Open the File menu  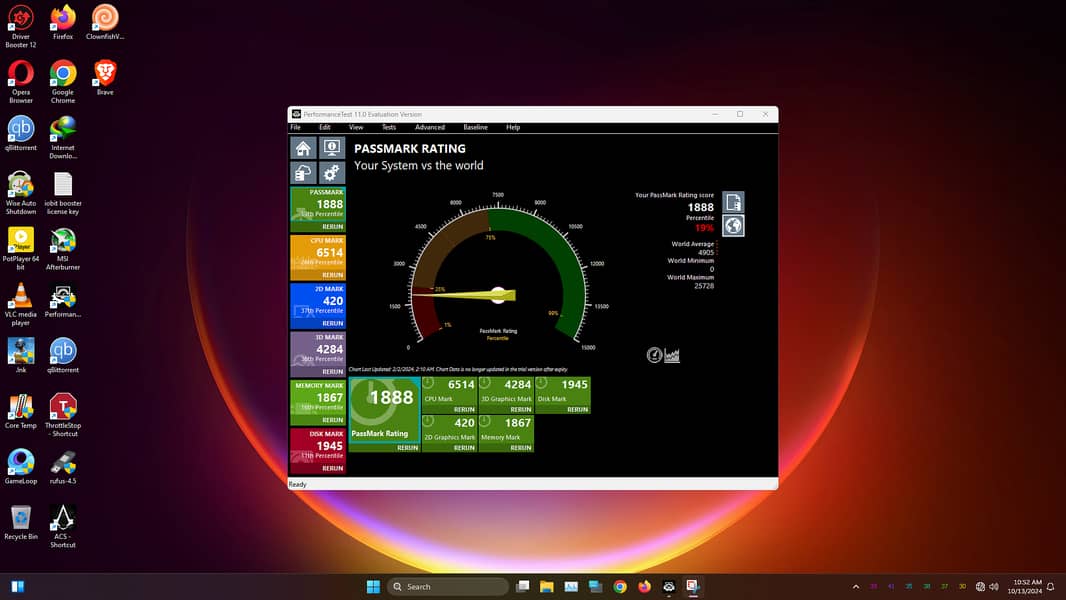point(295,127)
